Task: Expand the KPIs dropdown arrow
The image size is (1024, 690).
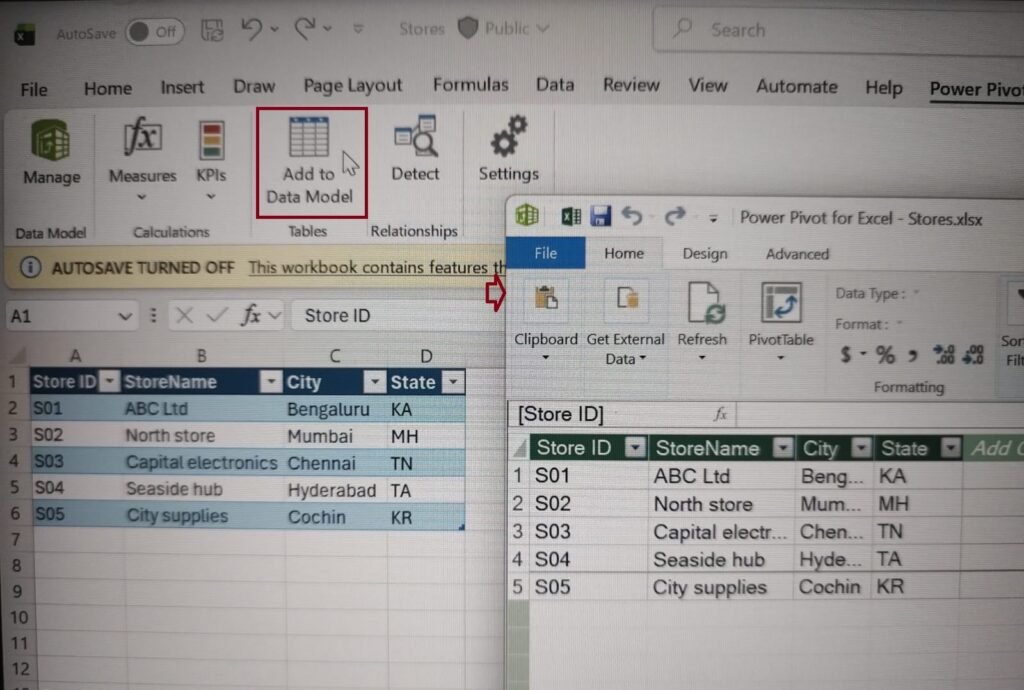Action: click(211, 196)
